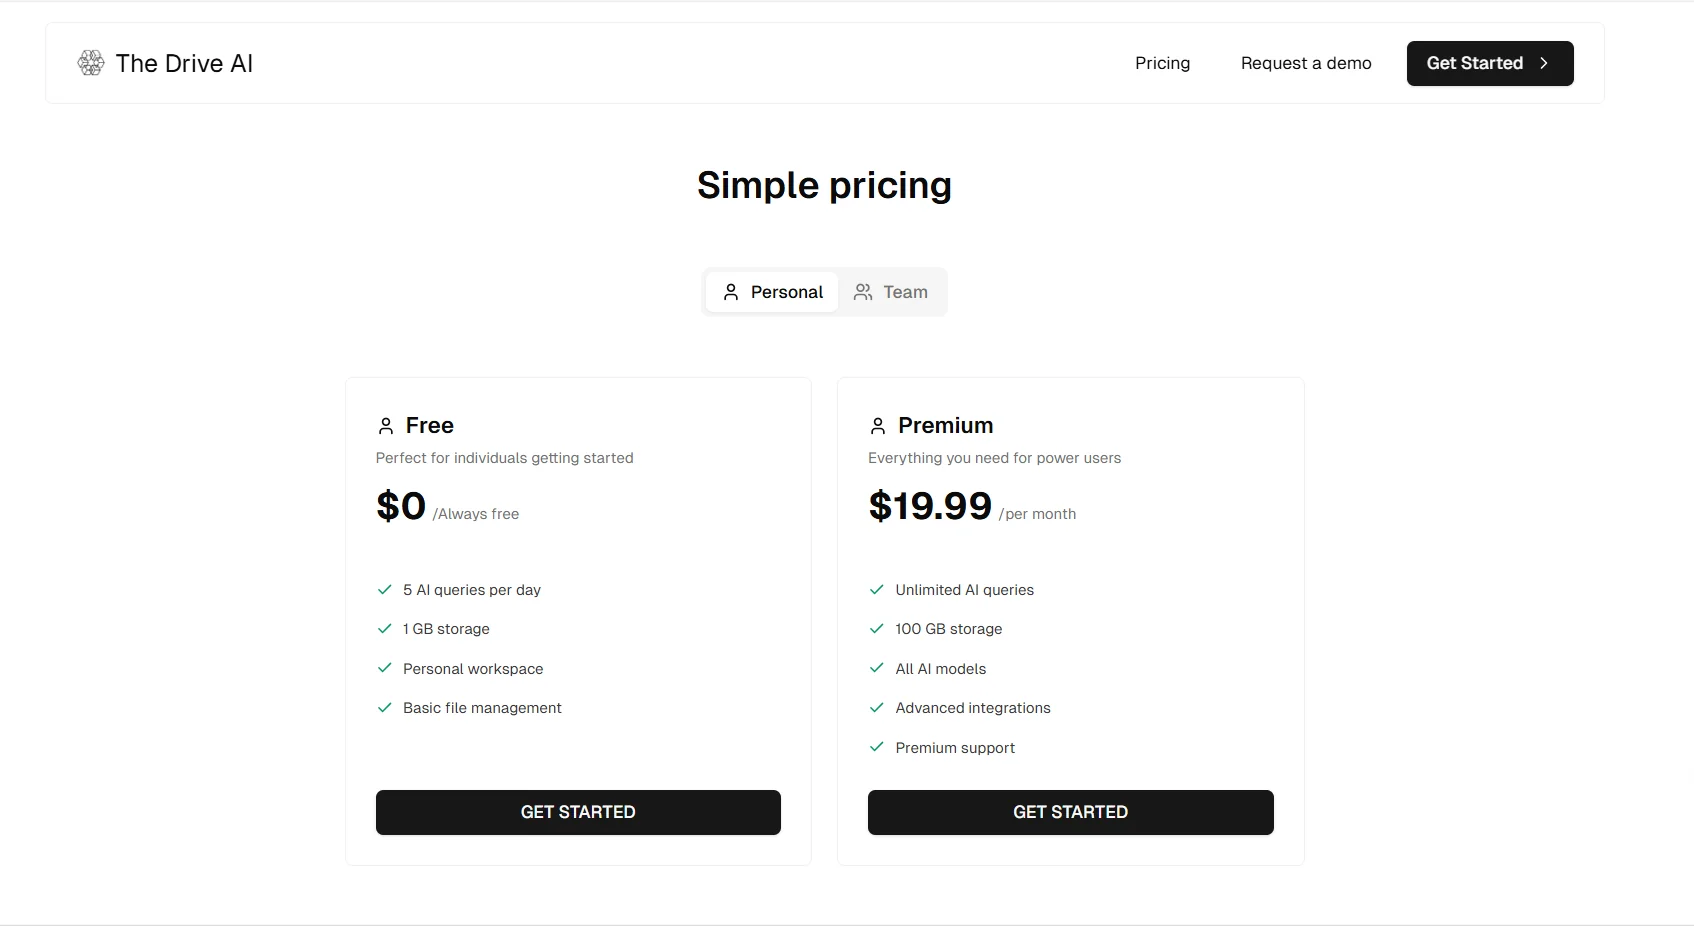Click The Drive AI brand name
This screenshot has width=1694, height=926.
point(184,63)
